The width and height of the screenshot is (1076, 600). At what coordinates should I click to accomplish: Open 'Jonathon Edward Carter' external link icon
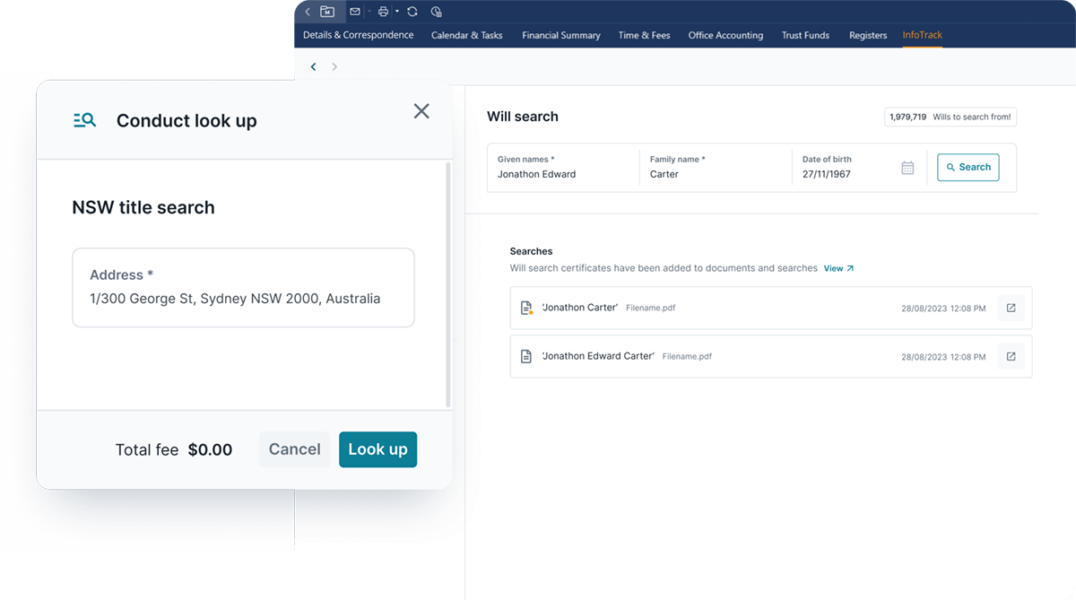1010,356
